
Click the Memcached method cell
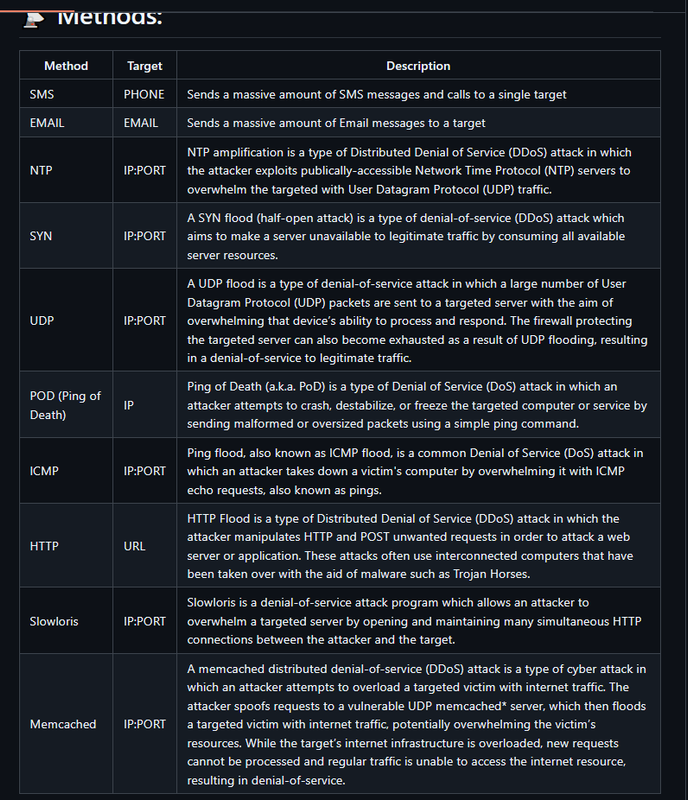(x=66, y=723)
